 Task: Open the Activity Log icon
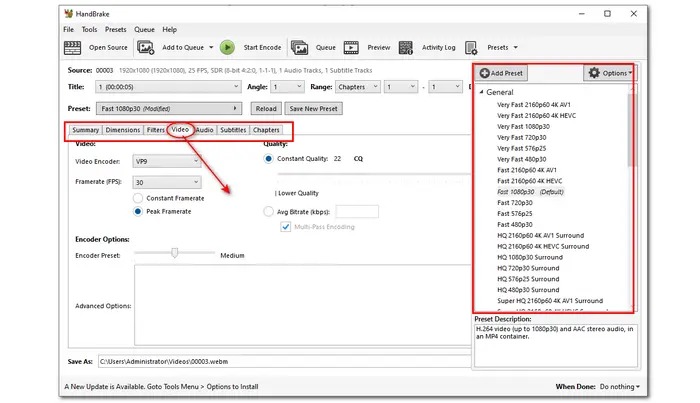405,47
